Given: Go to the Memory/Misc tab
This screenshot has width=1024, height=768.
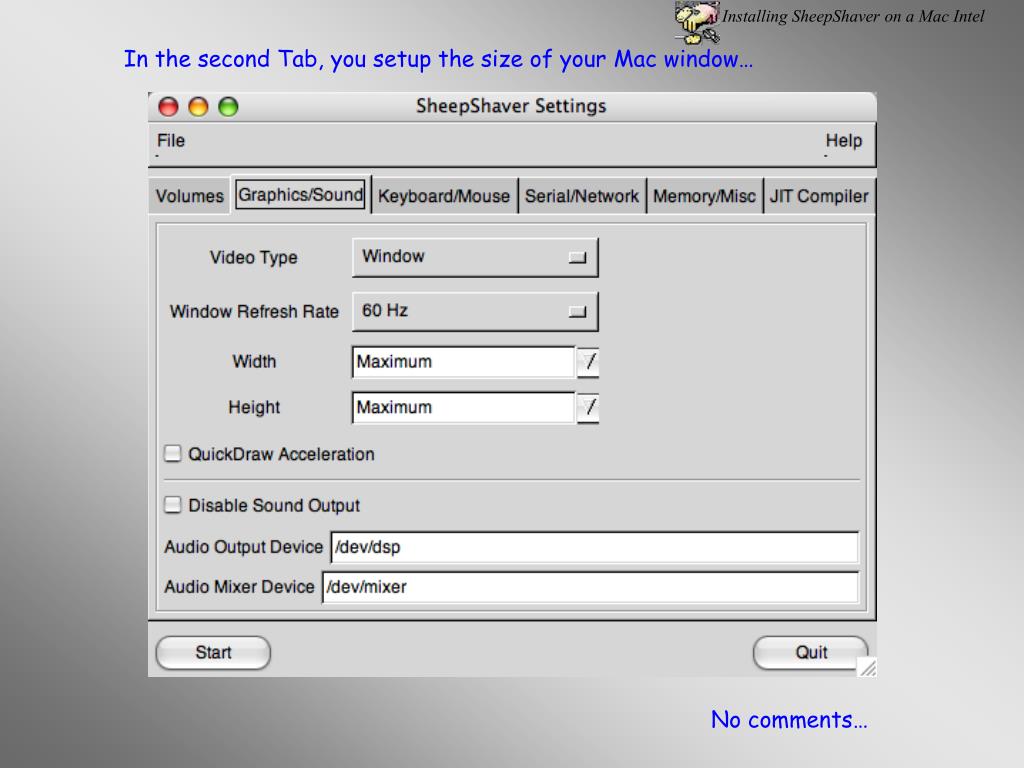Looking at the screenshot, I should 704,196.
